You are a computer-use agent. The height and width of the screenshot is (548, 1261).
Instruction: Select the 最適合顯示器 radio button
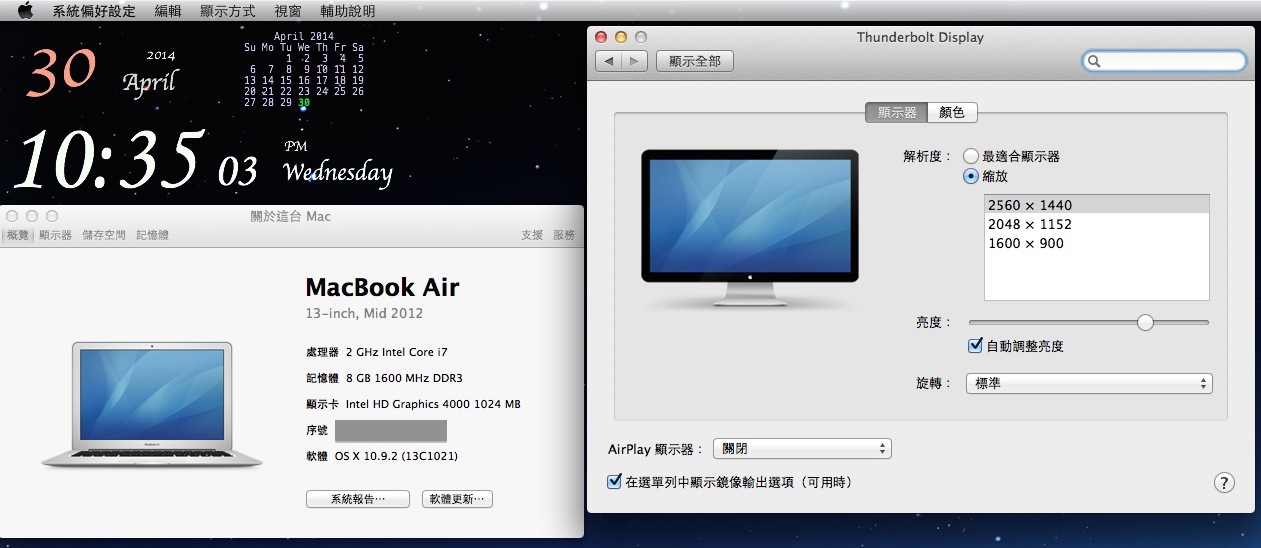click(x=970, y=157)
